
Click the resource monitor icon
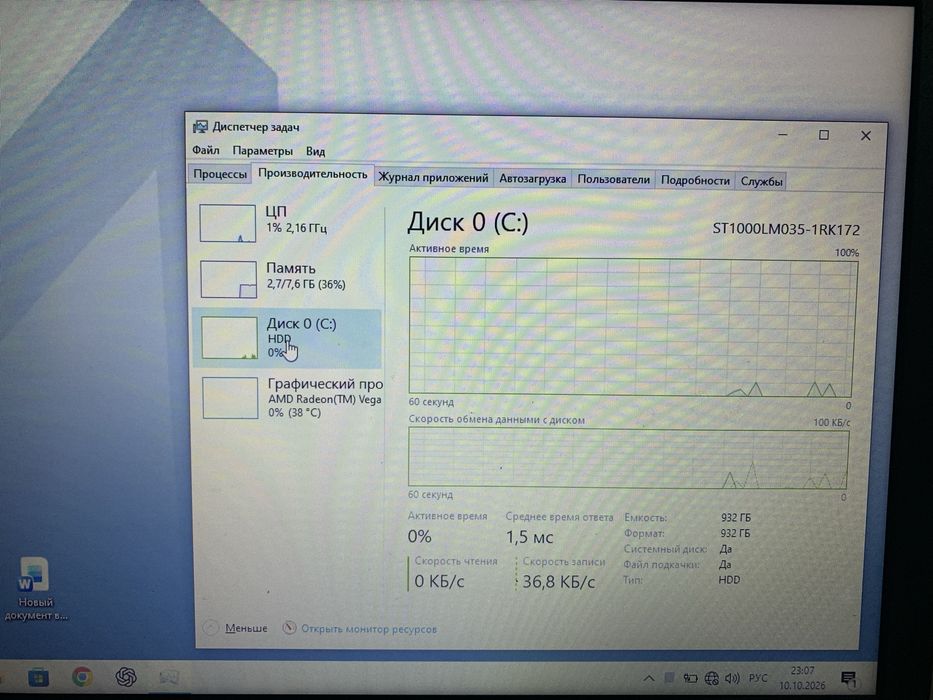tap(289, 628)
